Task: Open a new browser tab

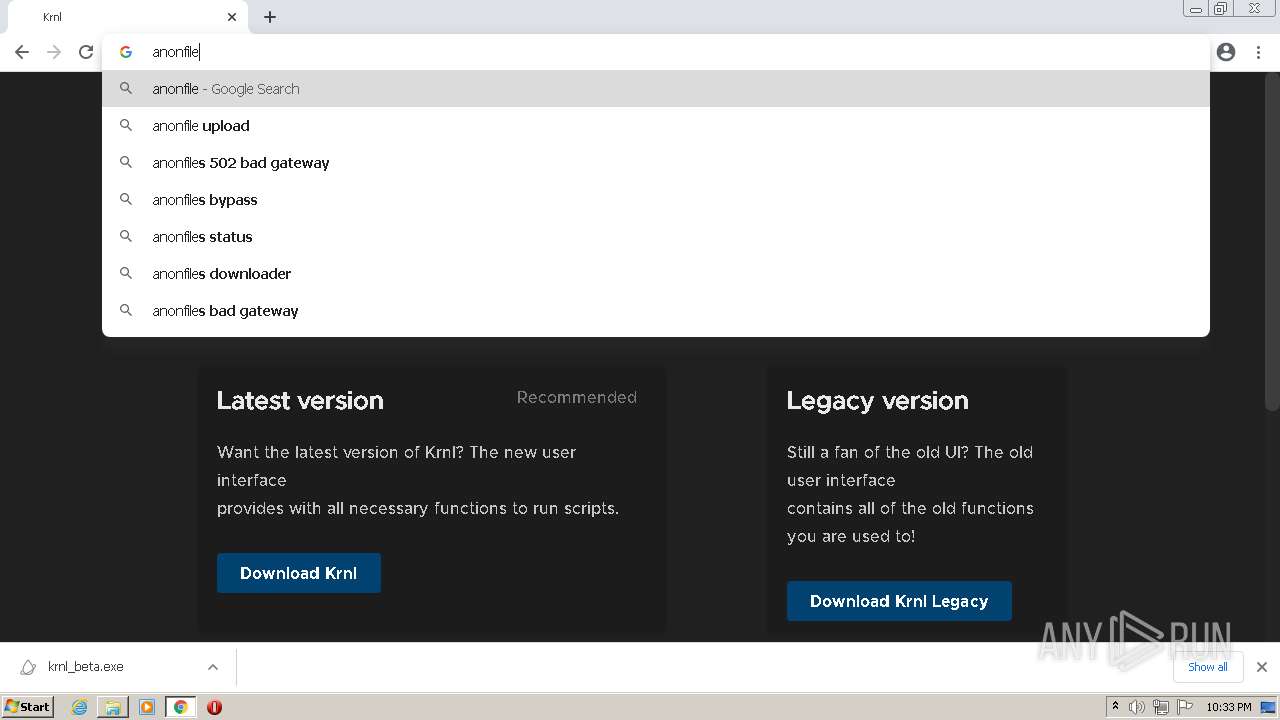Action: point(270,17)
